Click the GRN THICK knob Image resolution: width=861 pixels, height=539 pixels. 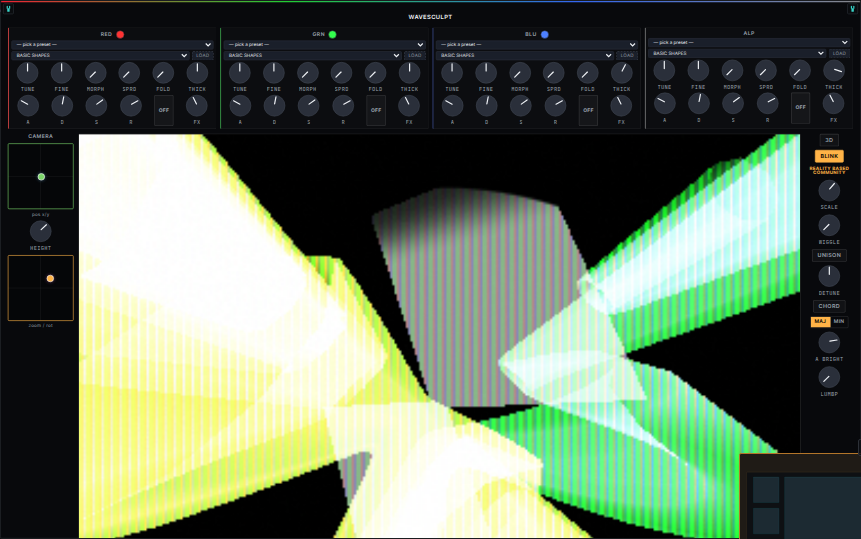tap(409, 73)
